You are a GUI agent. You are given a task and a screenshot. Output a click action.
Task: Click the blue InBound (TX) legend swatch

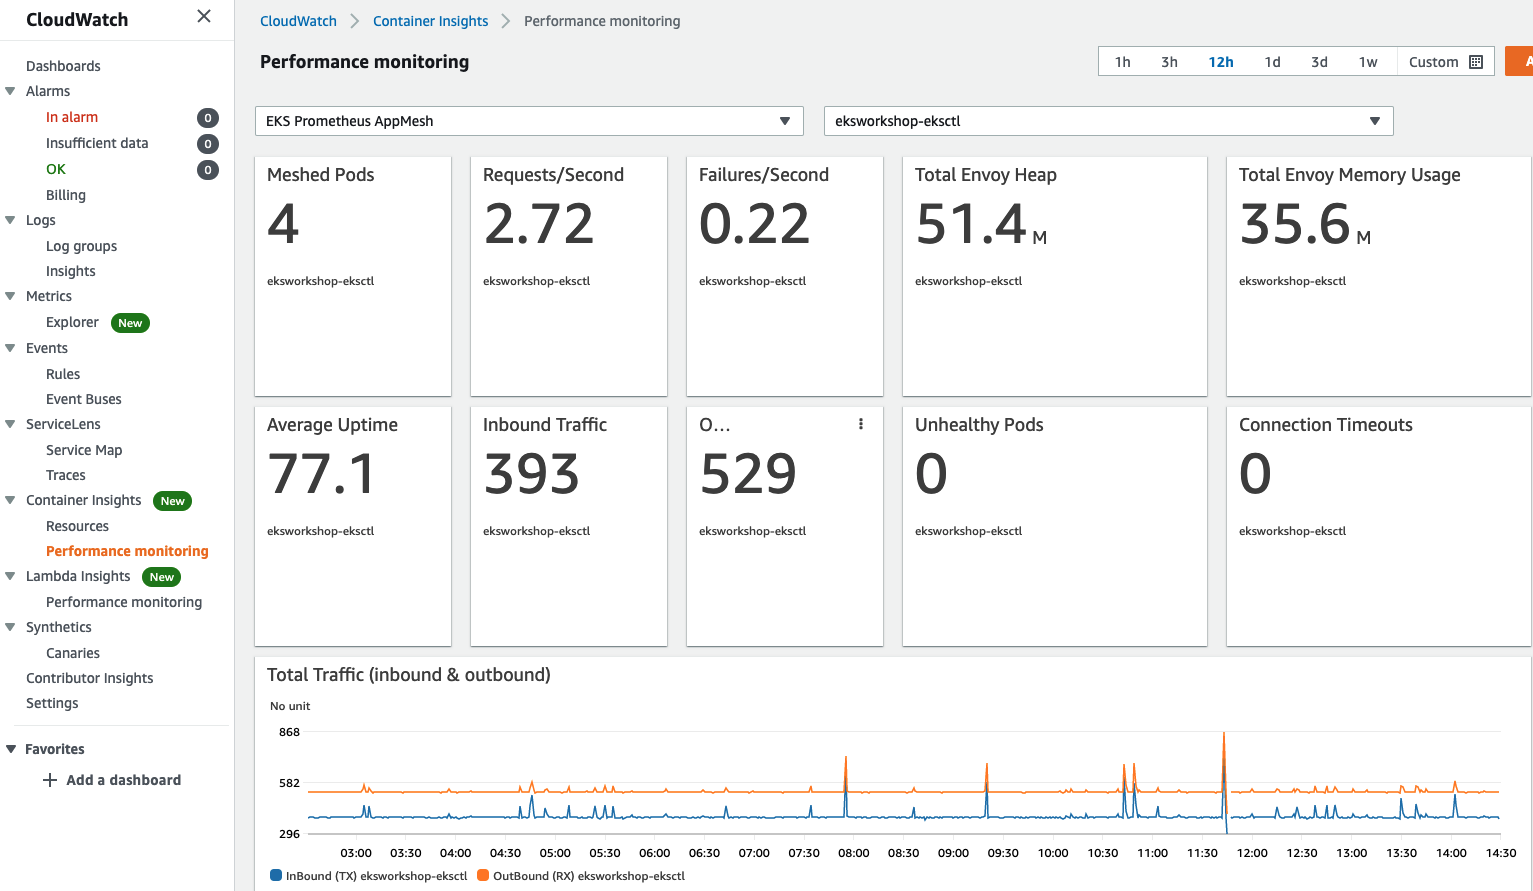276,875
